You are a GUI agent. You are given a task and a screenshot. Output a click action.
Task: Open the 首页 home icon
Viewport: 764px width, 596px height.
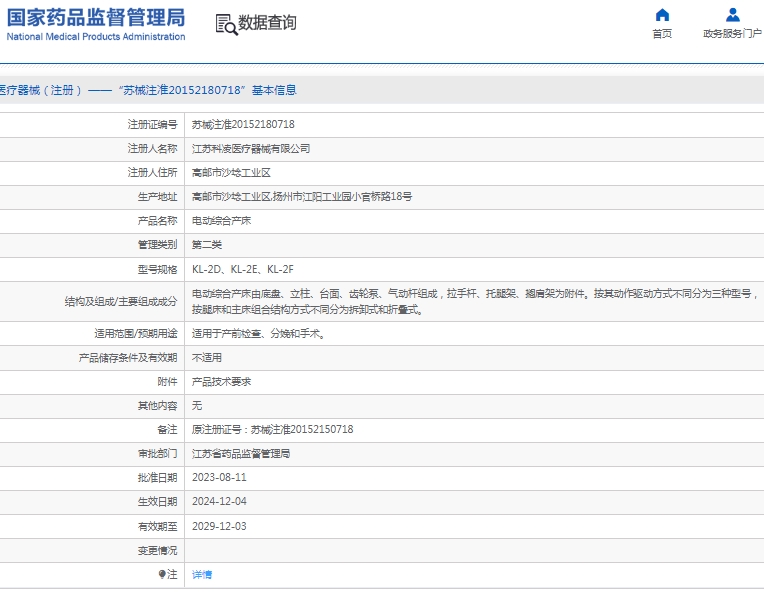(x=662, y=15)
